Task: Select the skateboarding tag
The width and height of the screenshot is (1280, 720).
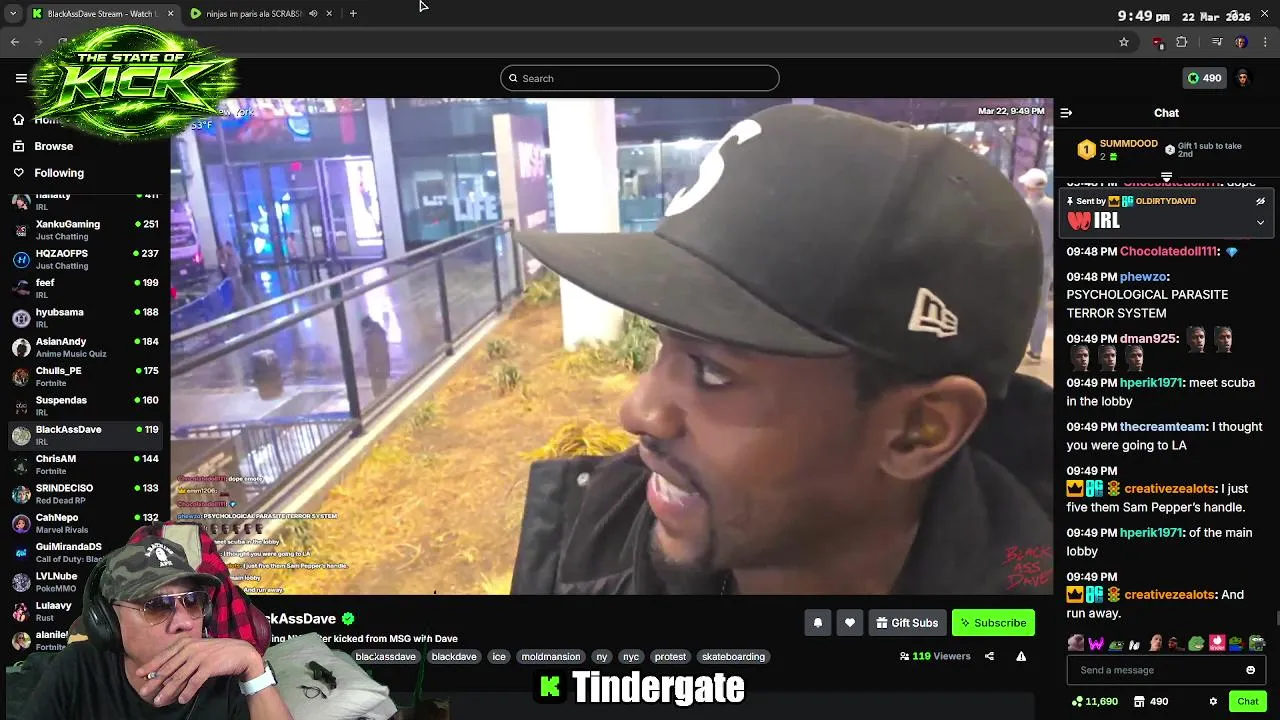Action: 733,657
